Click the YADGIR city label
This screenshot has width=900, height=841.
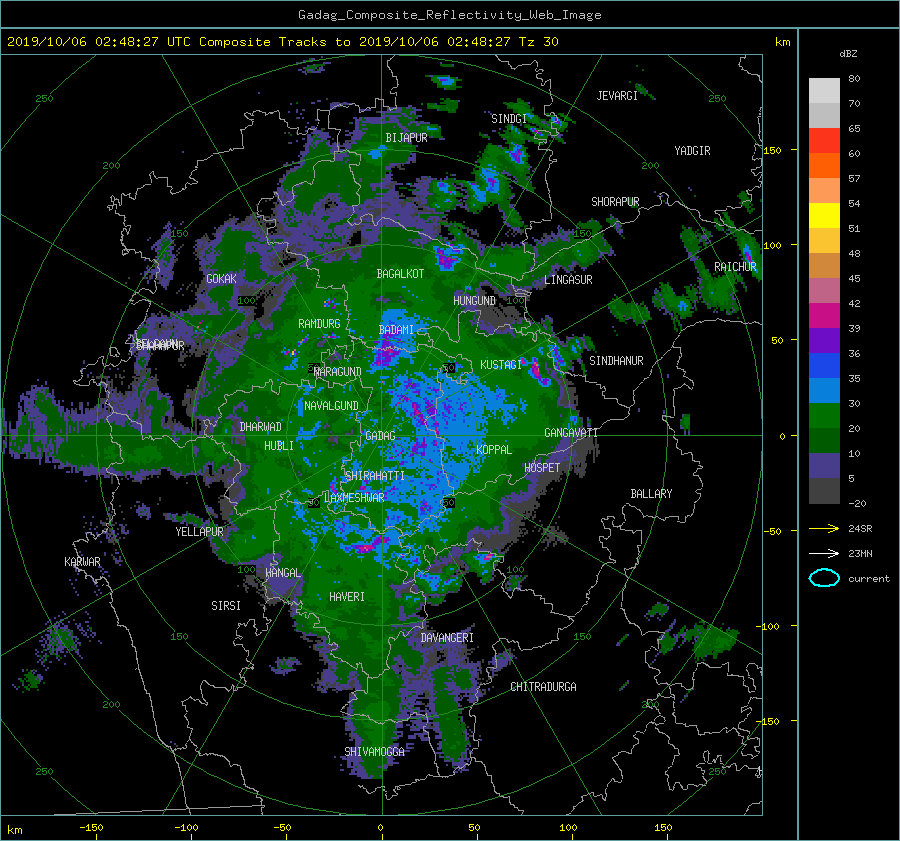tap(692, 151)
